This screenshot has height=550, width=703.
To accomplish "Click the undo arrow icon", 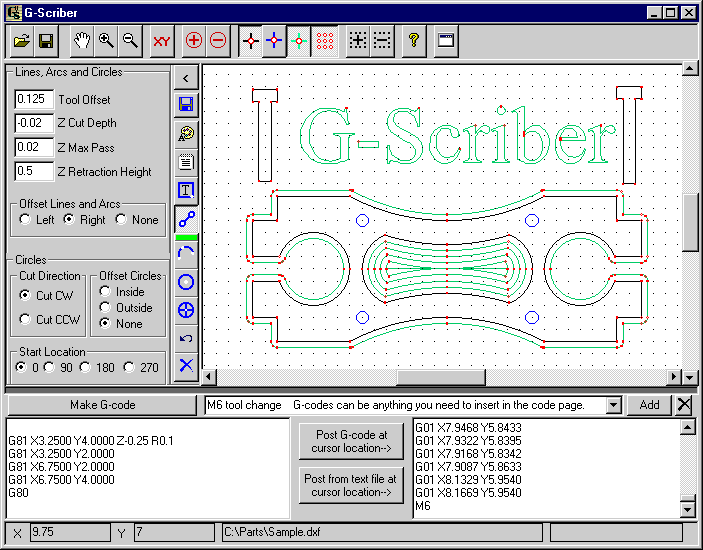I will click(186, 338).
